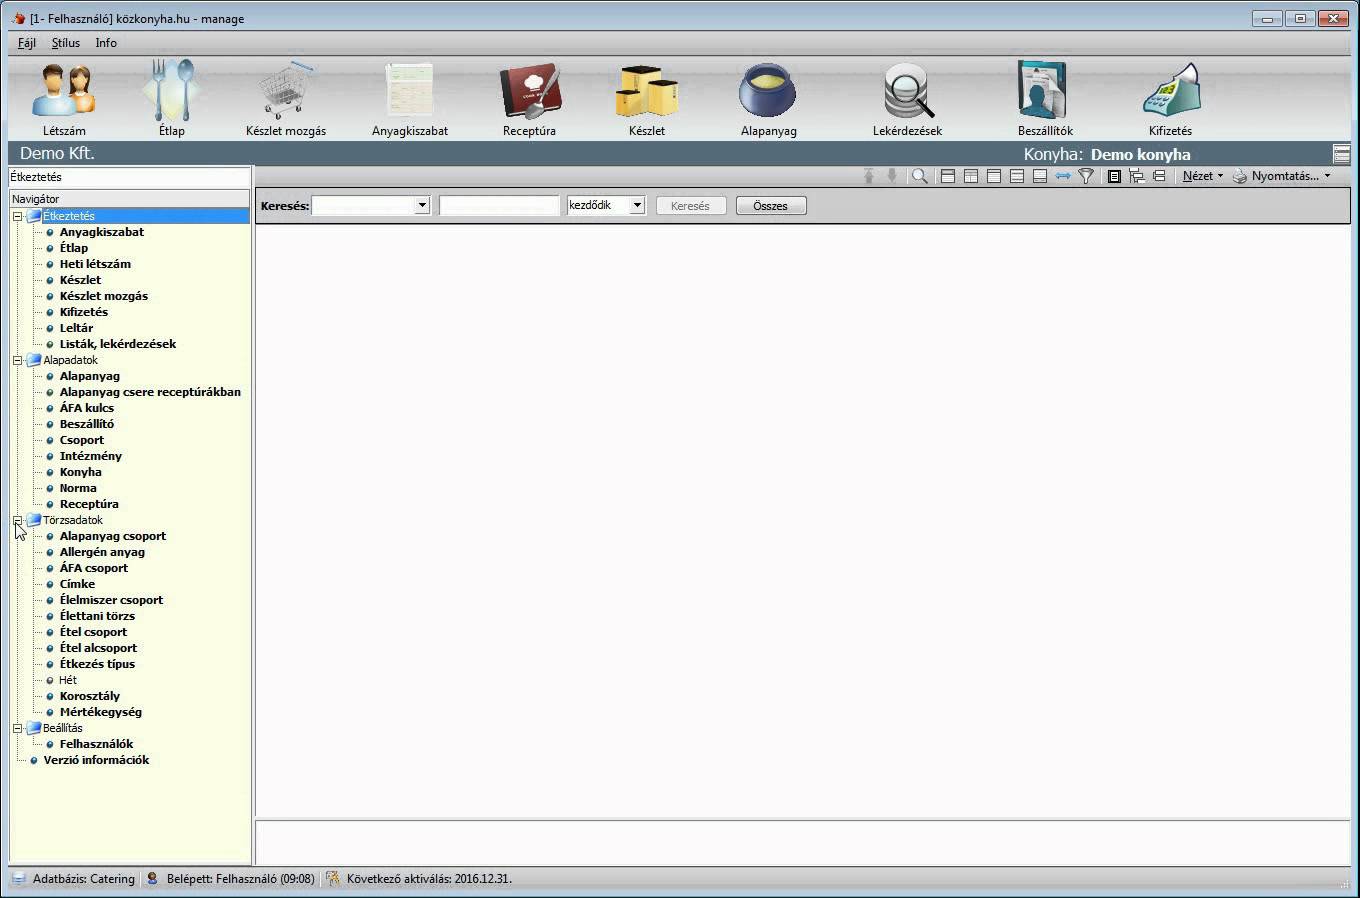Click the magnifier search toolbar icon
This screenshot has width=1360, height=898.
click(919, 176)
